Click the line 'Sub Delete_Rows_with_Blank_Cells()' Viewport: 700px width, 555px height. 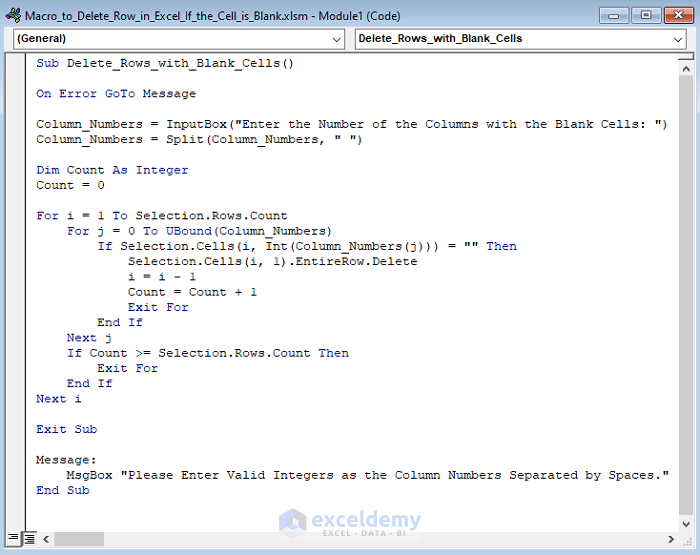tap(165, 63)
